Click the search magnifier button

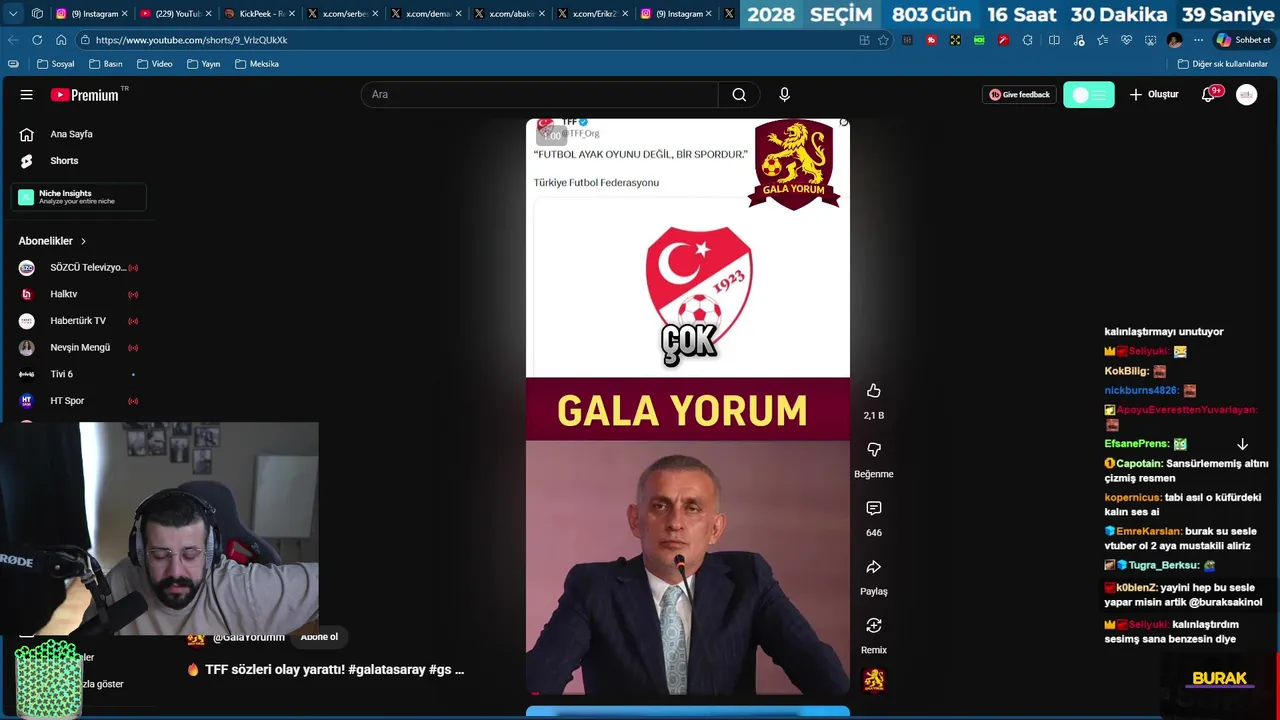click(x=739, y=95)
